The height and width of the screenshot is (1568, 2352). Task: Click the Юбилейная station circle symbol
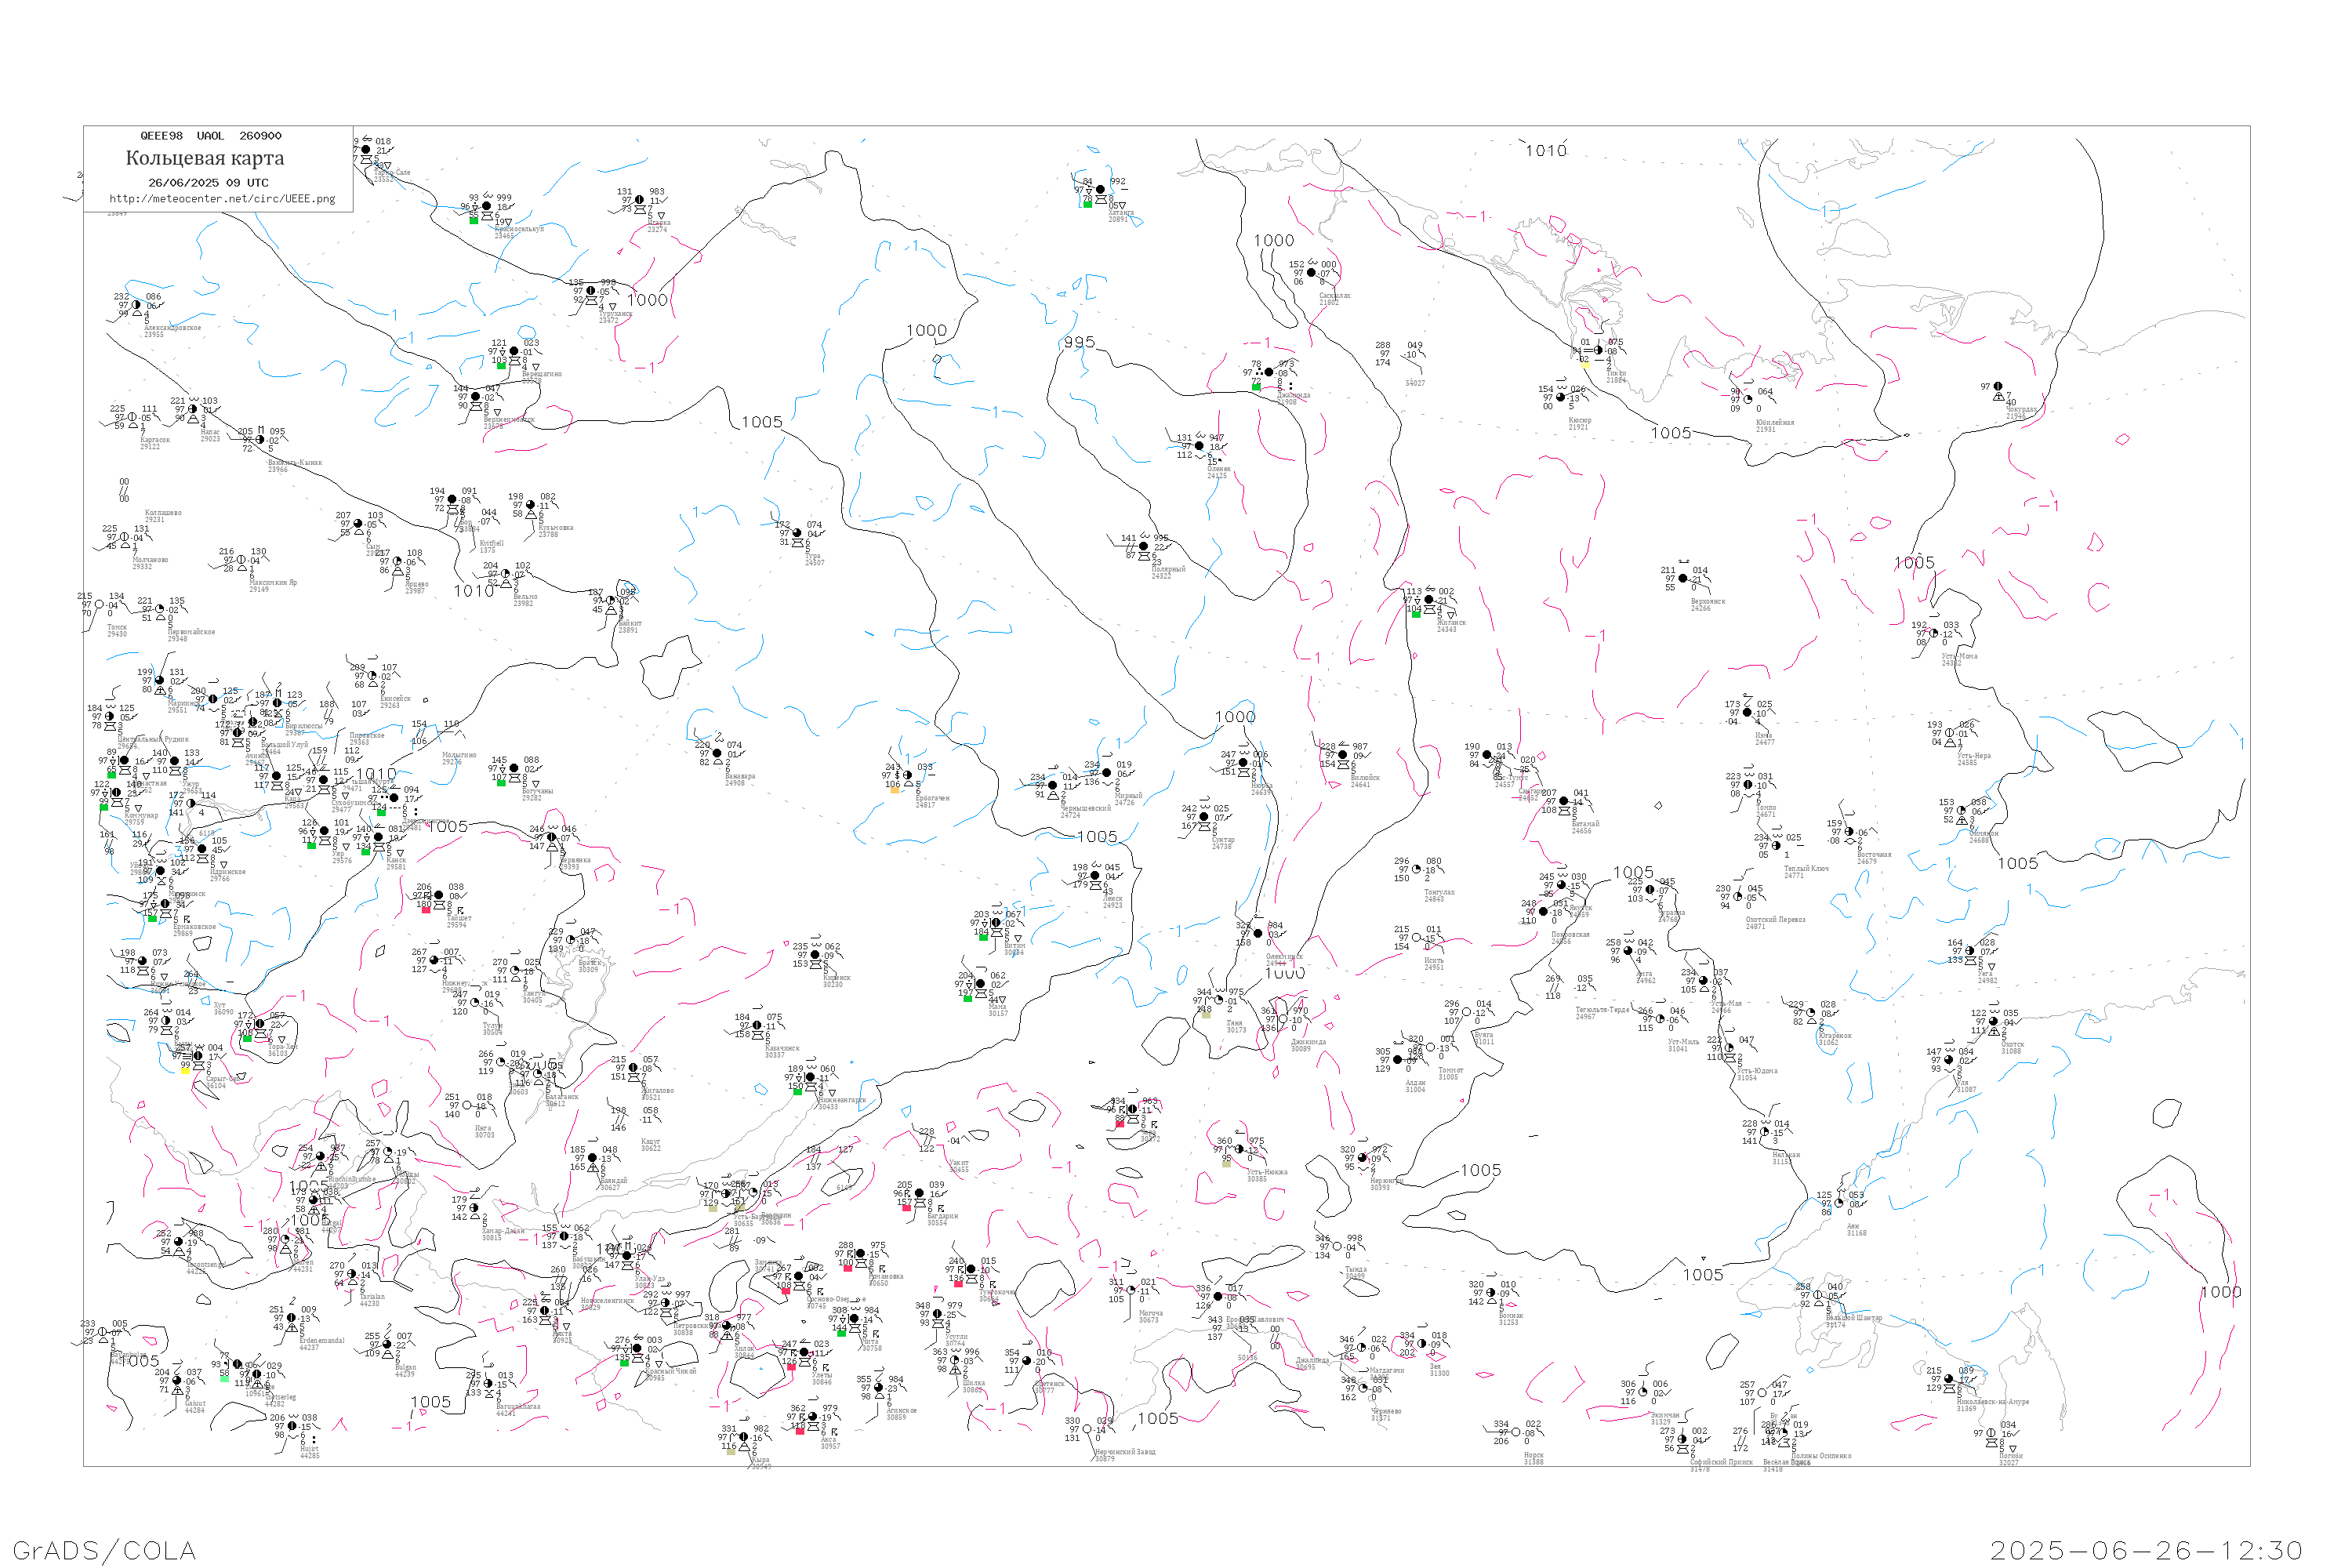1748,399
